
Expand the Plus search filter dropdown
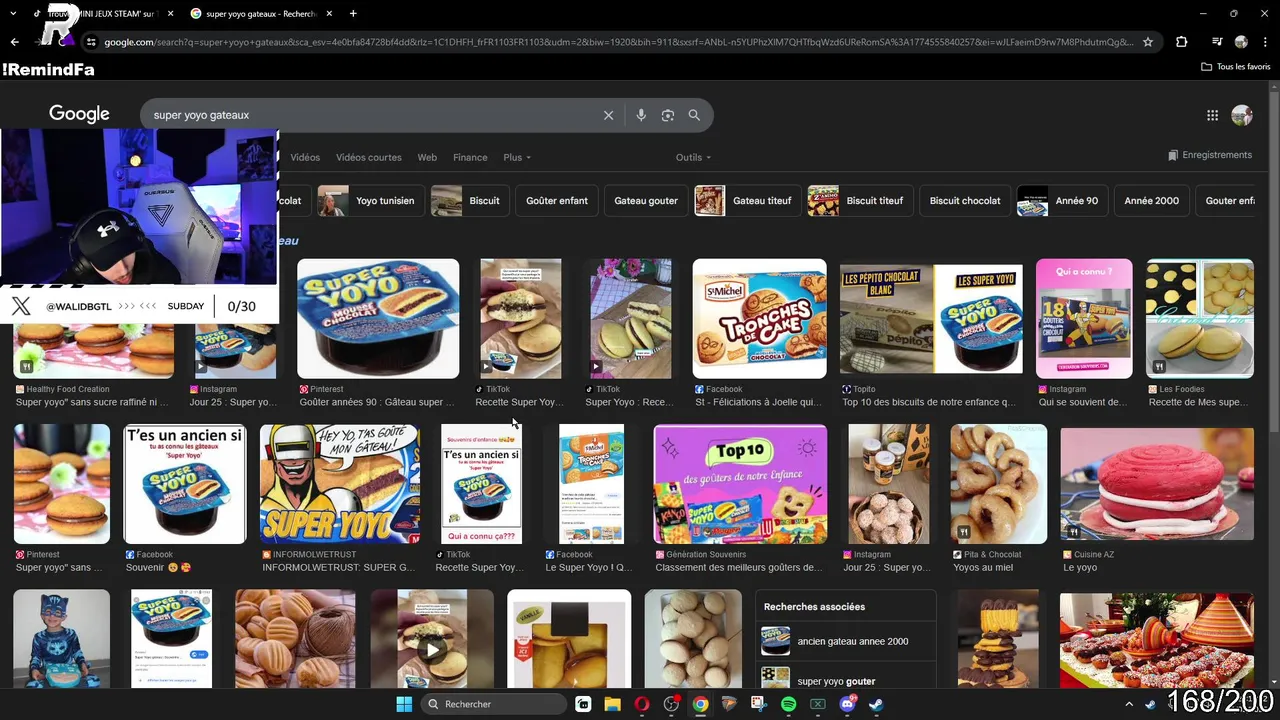517,157
